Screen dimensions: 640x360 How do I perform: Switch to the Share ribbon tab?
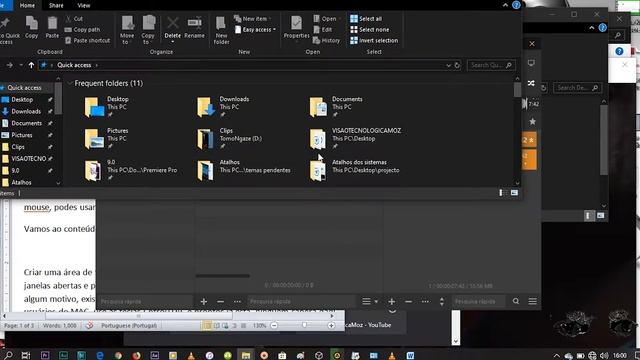pyautogui.click(x=56, y=5)
